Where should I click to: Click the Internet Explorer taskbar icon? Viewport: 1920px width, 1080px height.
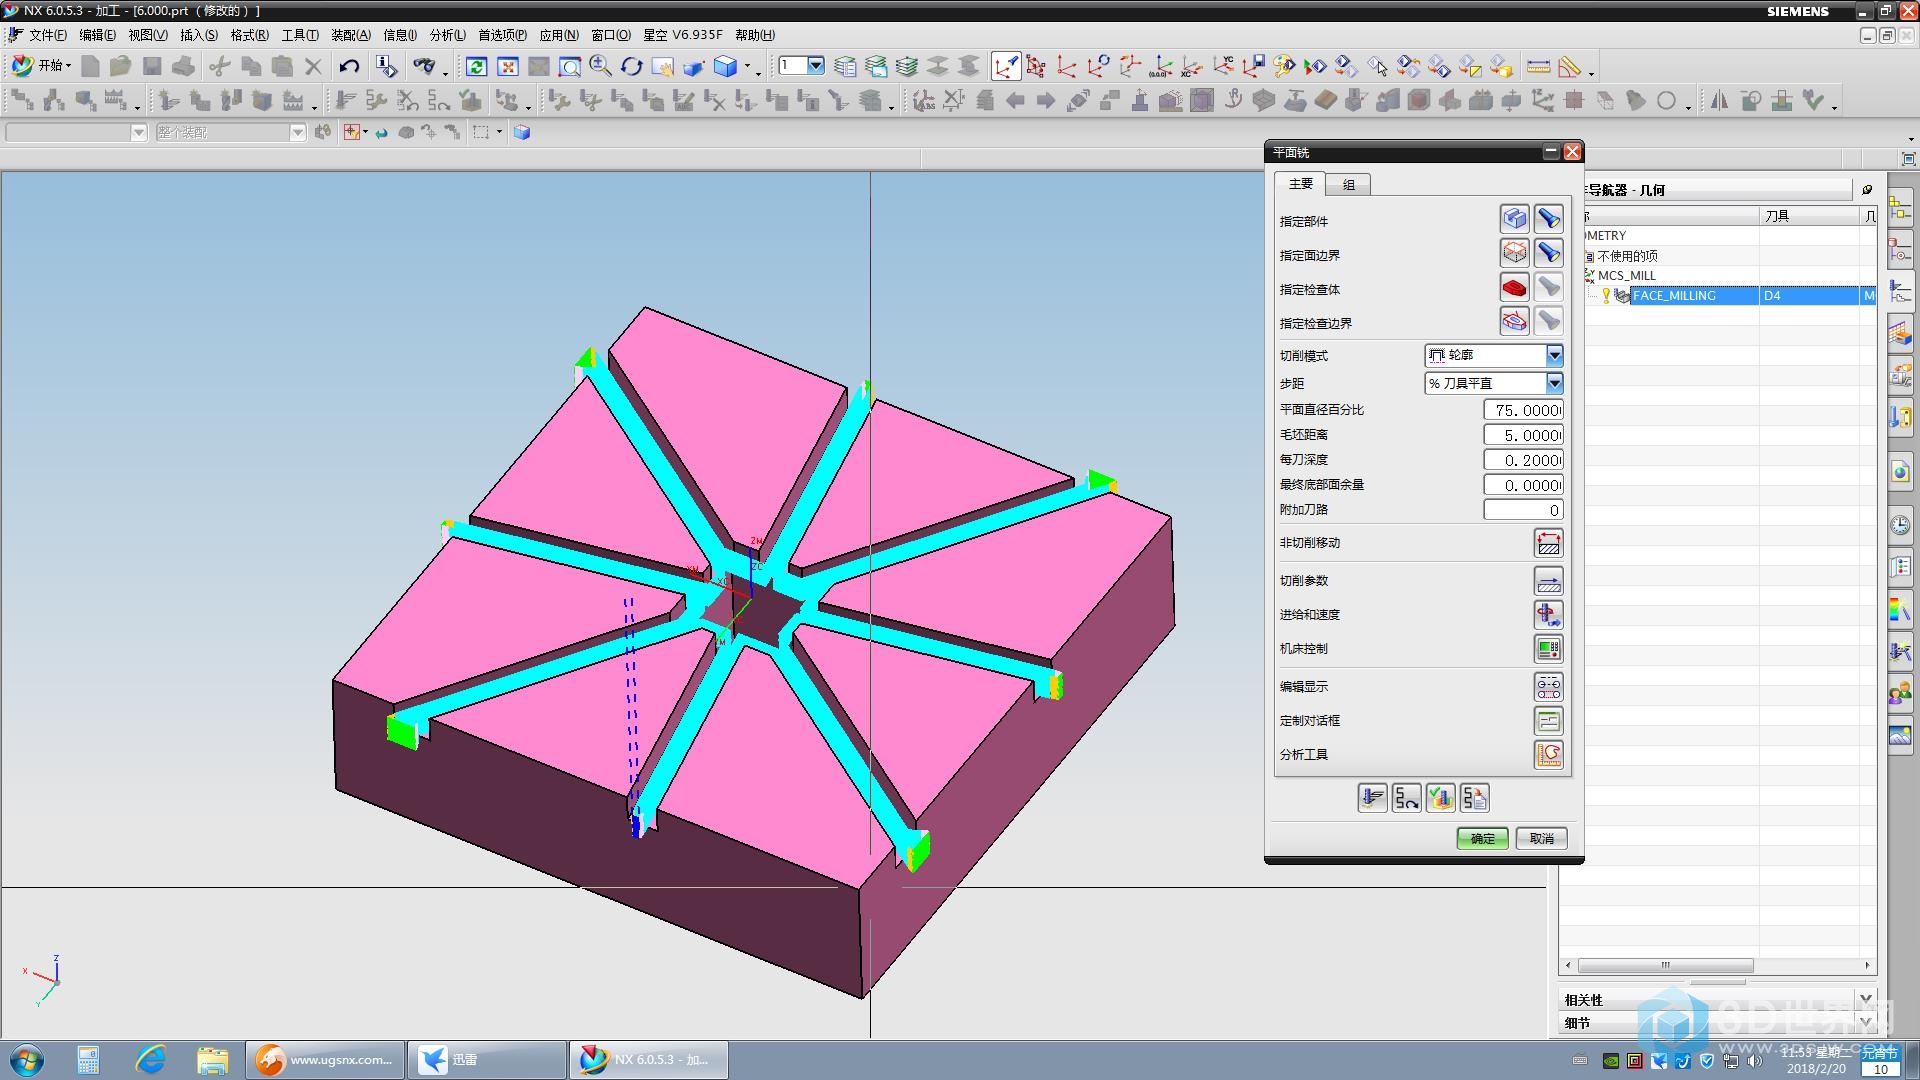point(150,1059)
